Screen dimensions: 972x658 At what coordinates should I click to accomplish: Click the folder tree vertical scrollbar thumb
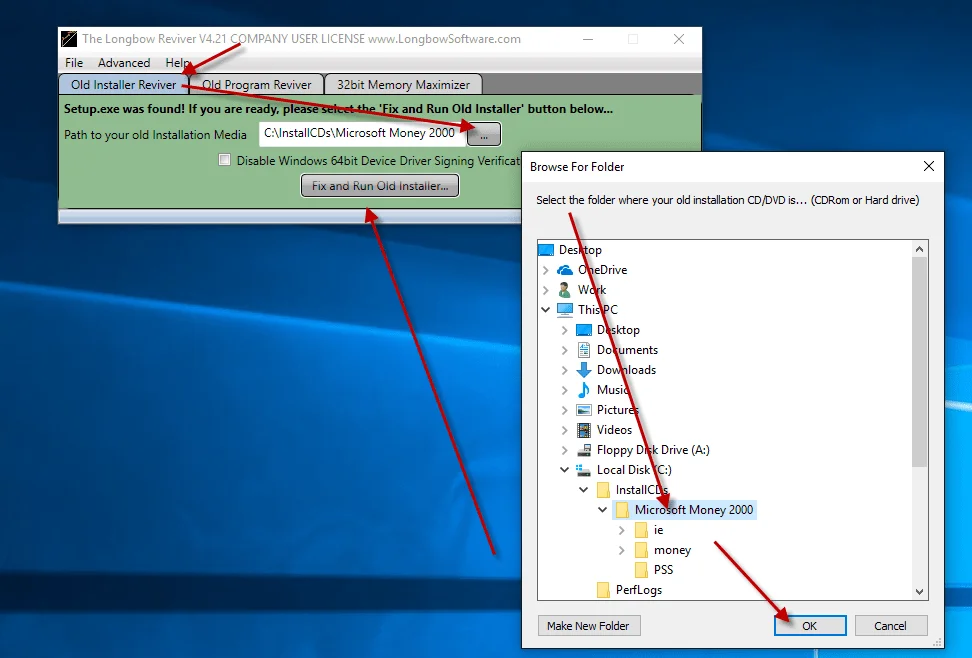pyautogui.click(x=919, y=362)
